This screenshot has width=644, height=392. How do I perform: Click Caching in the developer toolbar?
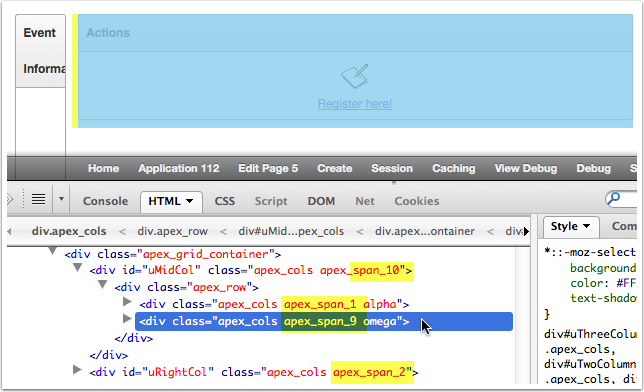click(x=454, y=168)
